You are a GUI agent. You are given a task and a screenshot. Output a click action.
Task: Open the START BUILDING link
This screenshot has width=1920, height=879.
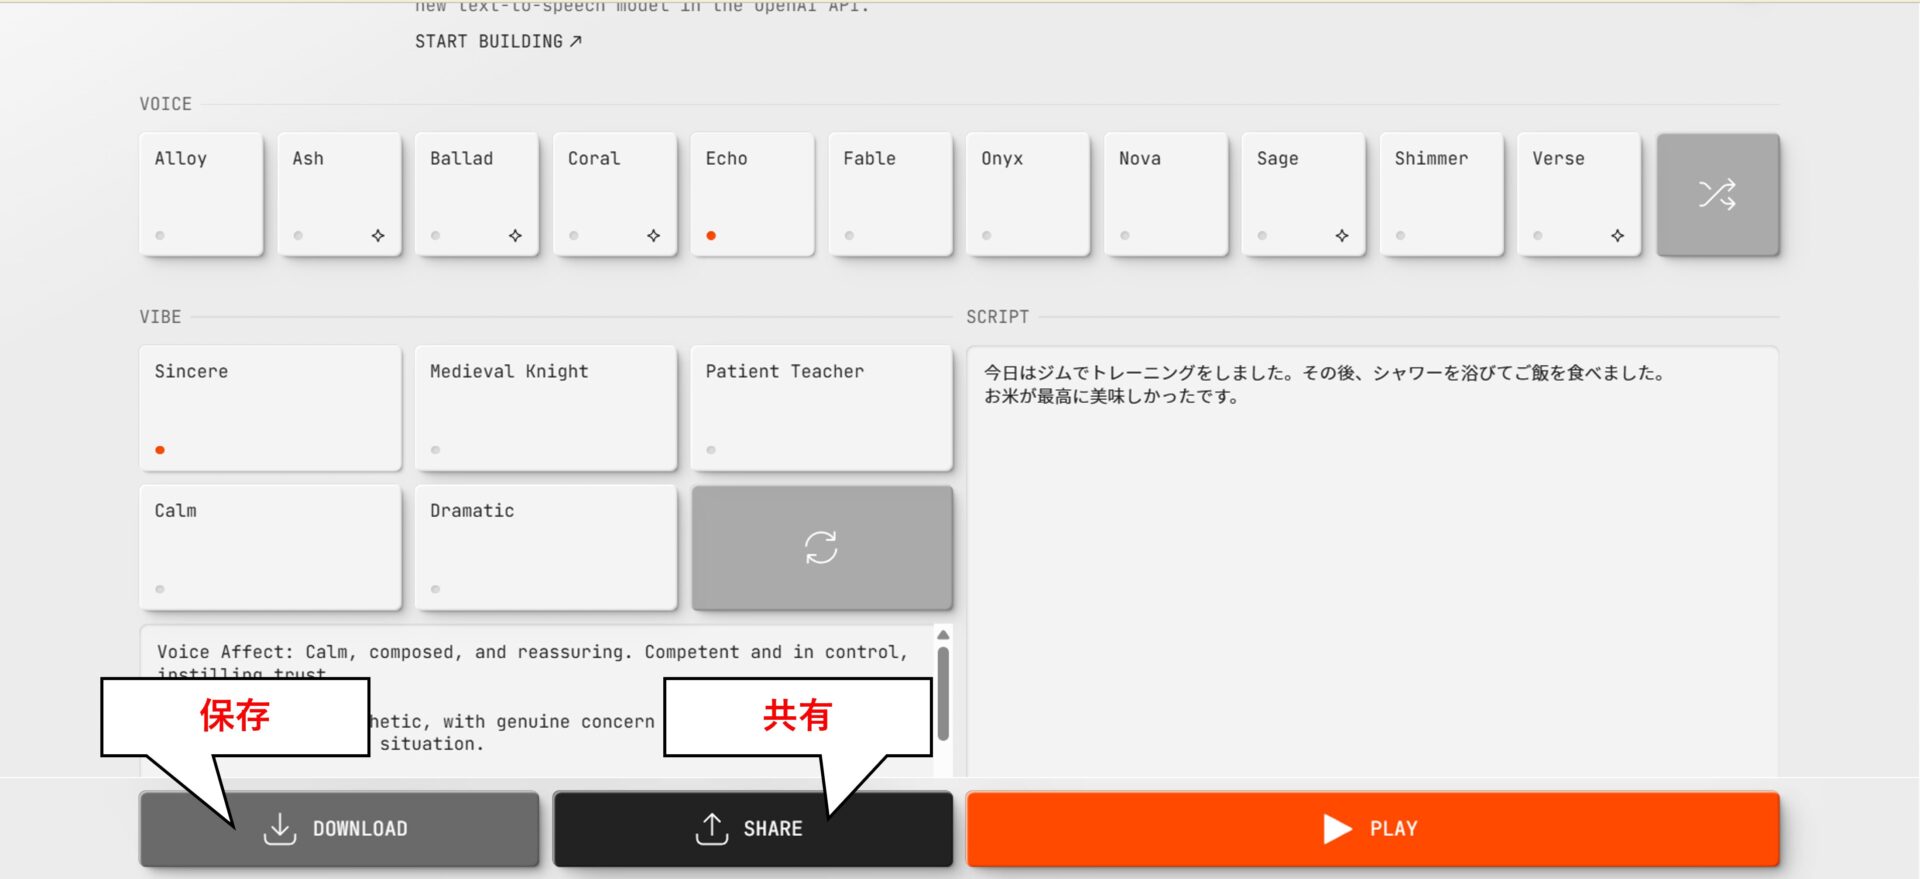pos(498,41)
